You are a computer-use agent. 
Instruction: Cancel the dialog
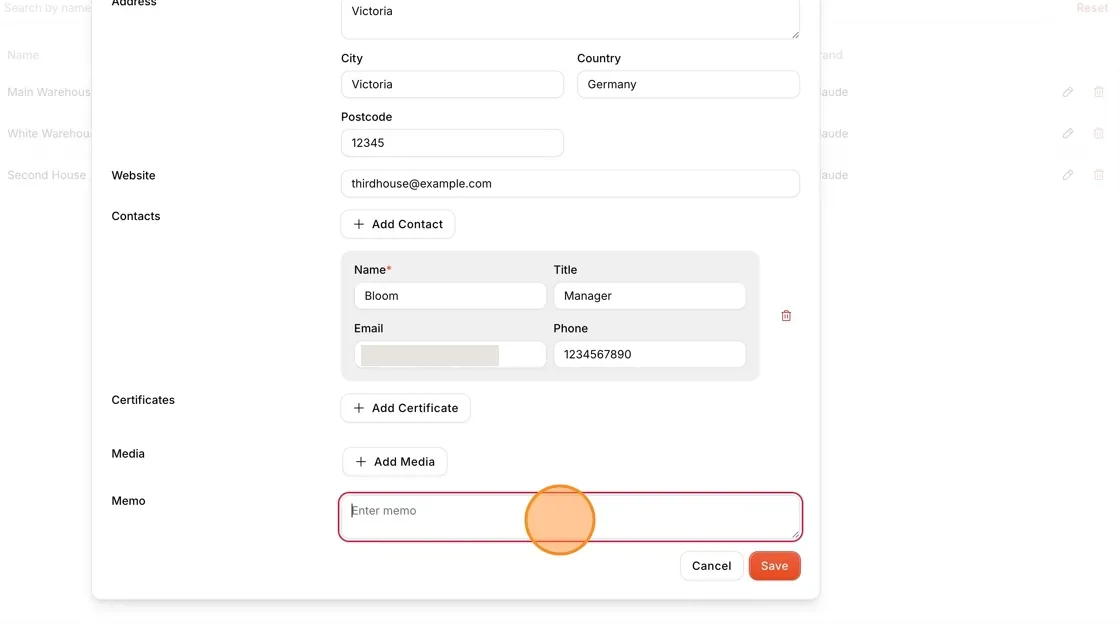click(711, 566)
